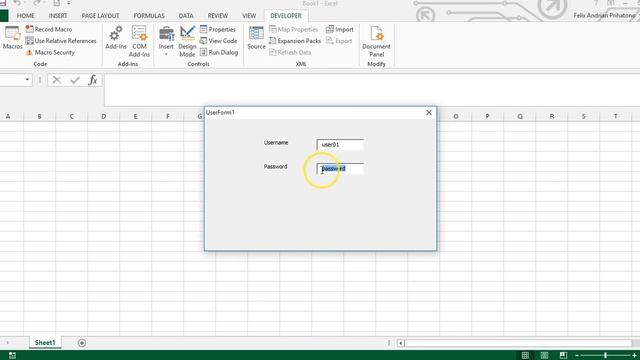Click the Insert Function fx button
The height and width of the screenshot is (360, 640).
coord(93,80)
